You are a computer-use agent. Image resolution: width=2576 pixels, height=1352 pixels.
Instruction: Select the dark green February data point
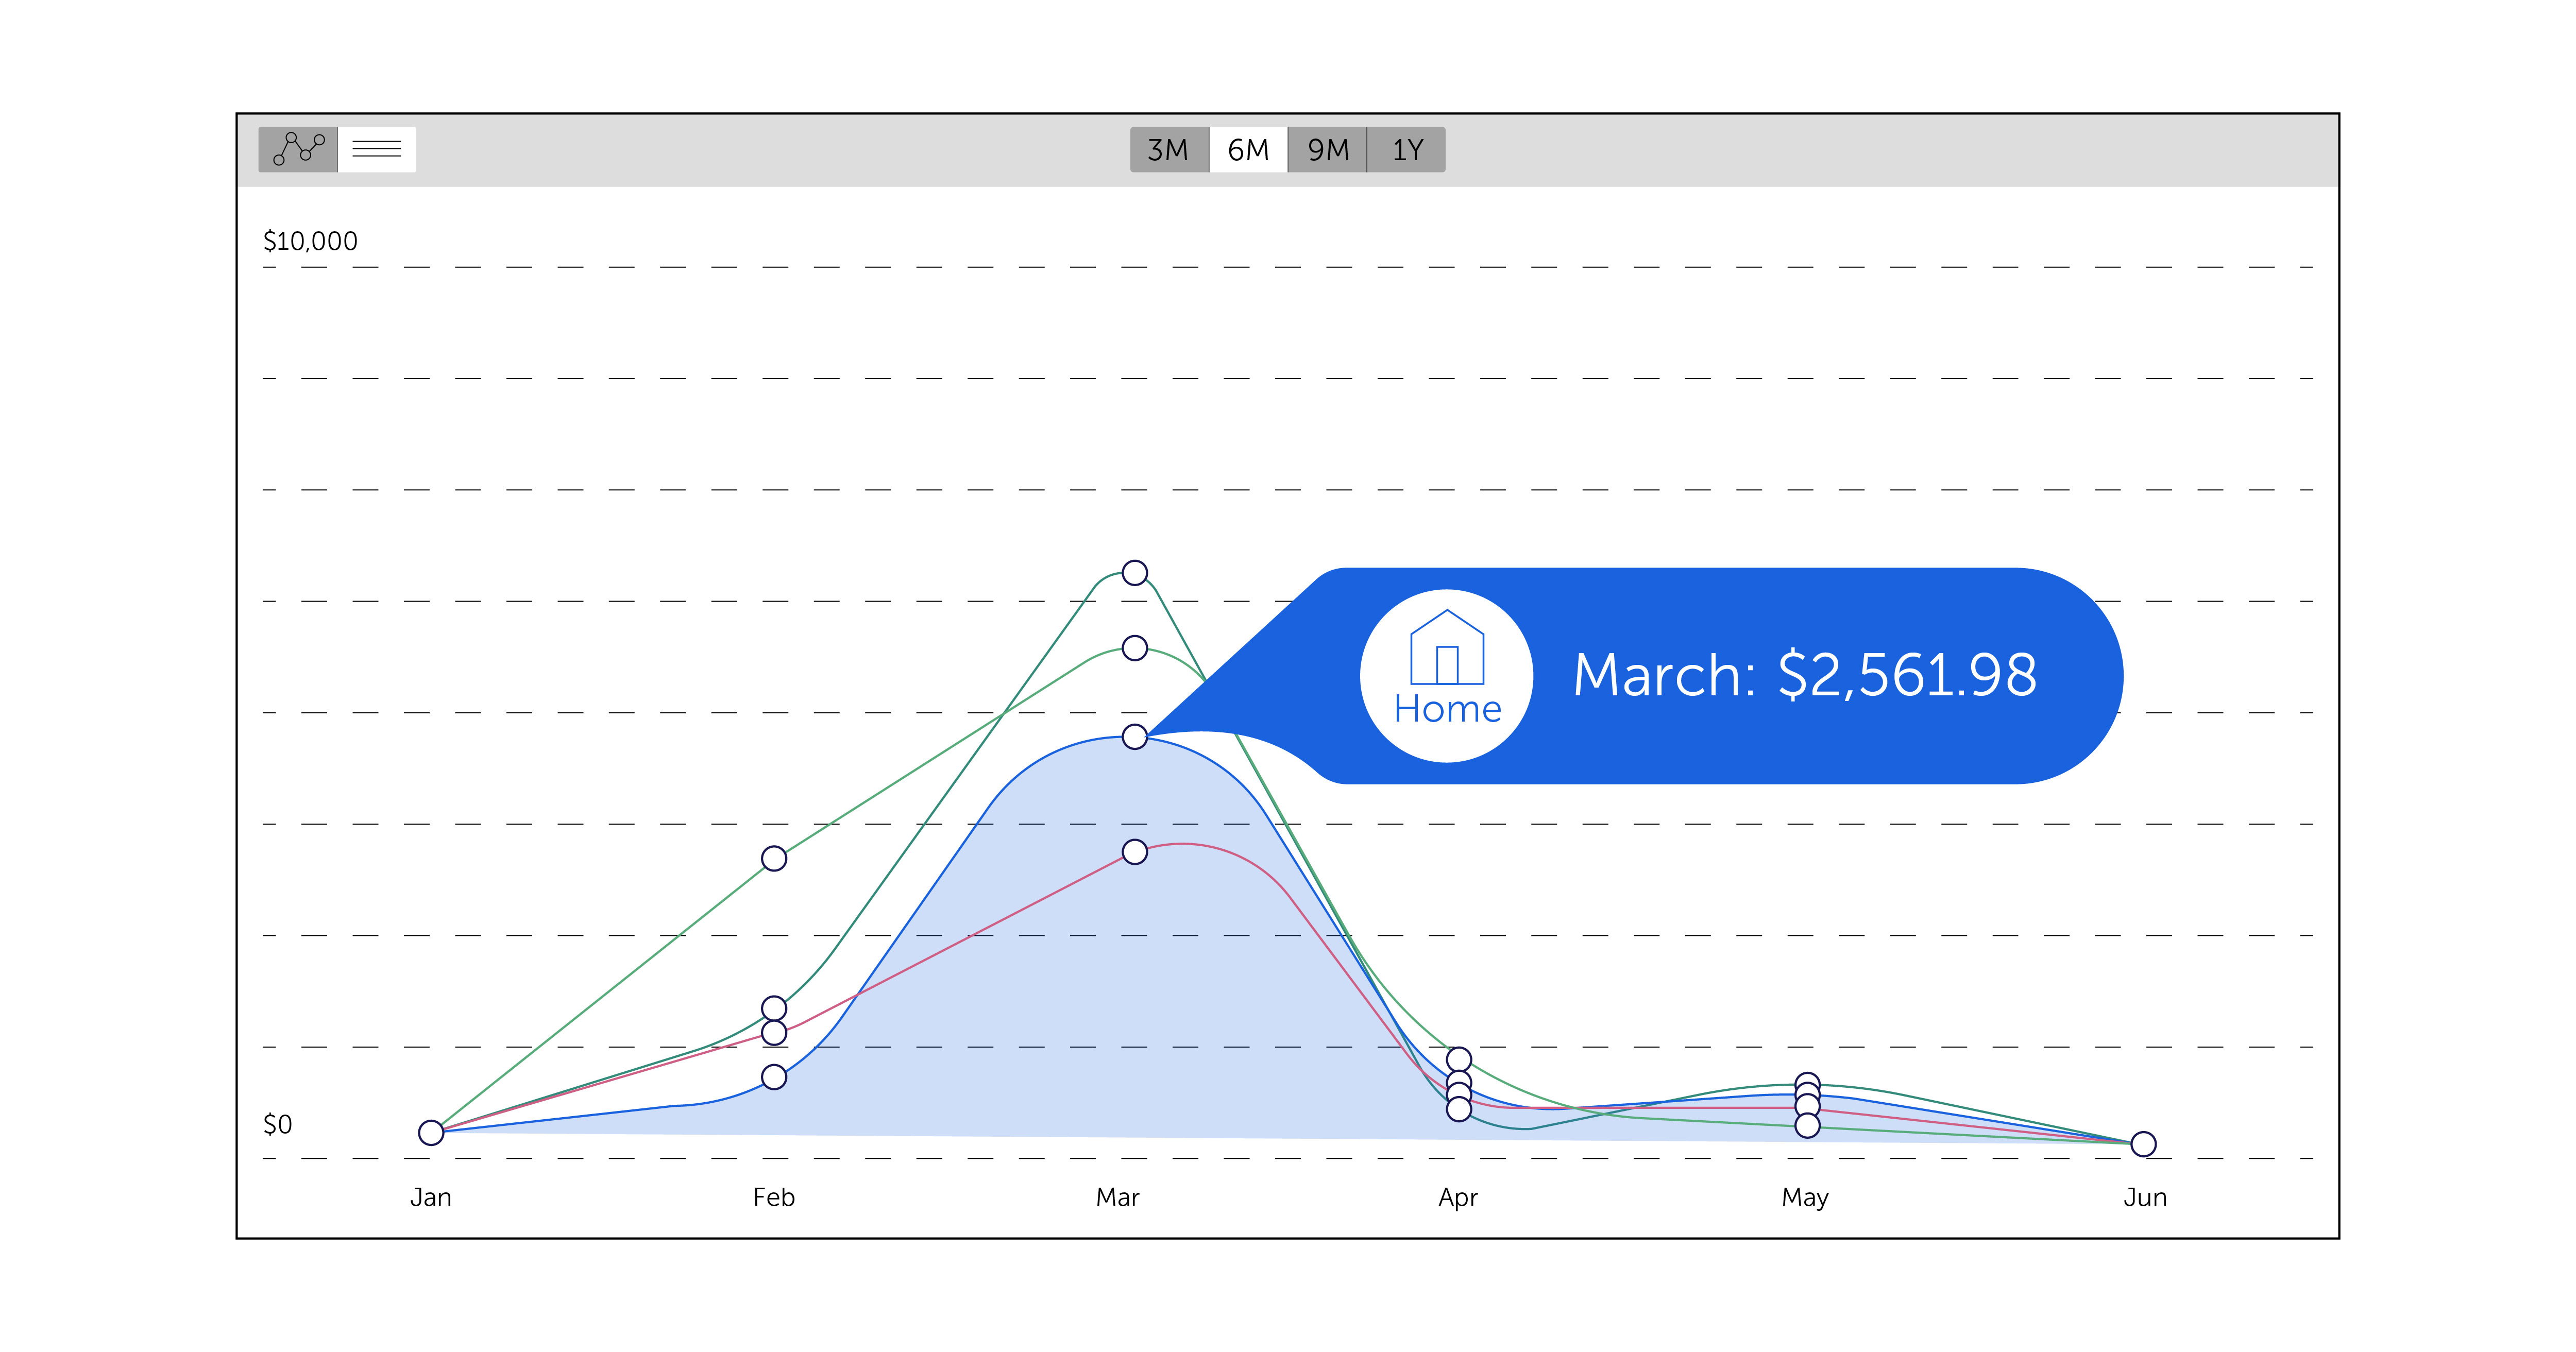click(774, 1008)
